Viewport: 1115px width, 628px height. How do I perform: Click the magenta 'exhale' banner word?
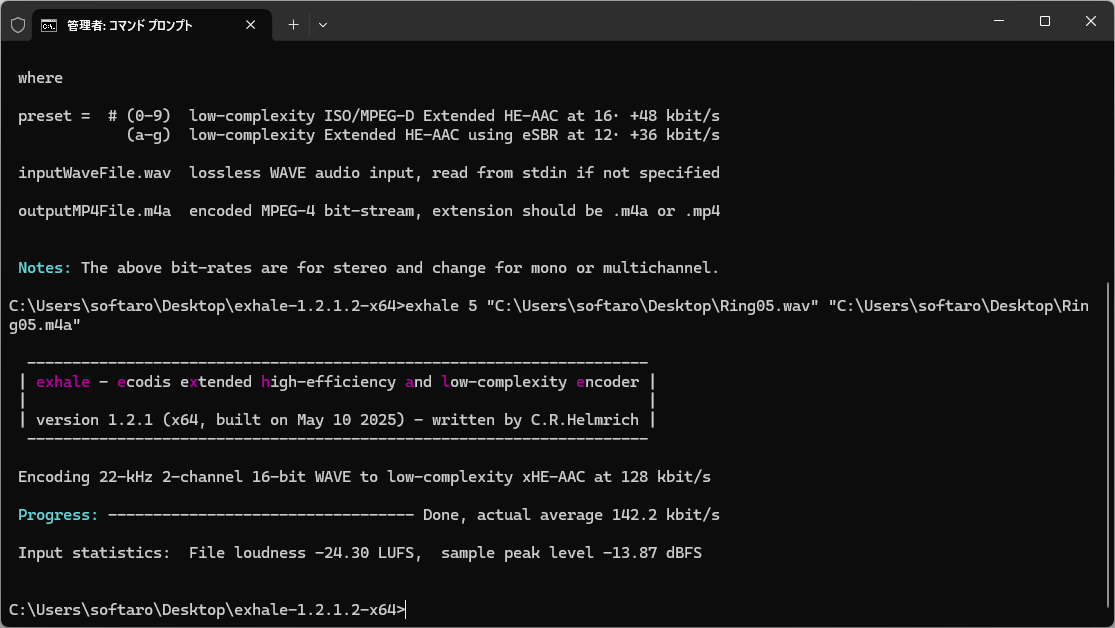click(x=63, y=382)
